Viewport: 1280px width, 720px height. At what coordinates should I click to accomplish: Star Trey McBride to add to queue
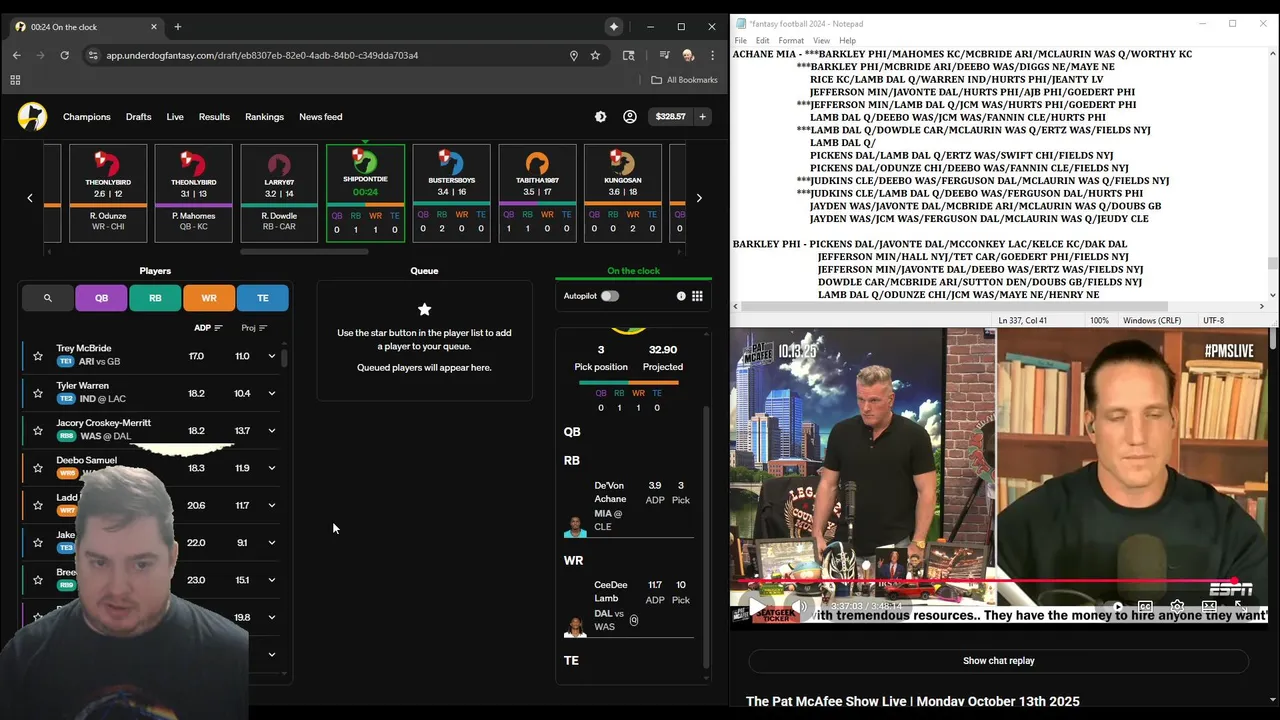pyautogui.click(x=38, y=356)
